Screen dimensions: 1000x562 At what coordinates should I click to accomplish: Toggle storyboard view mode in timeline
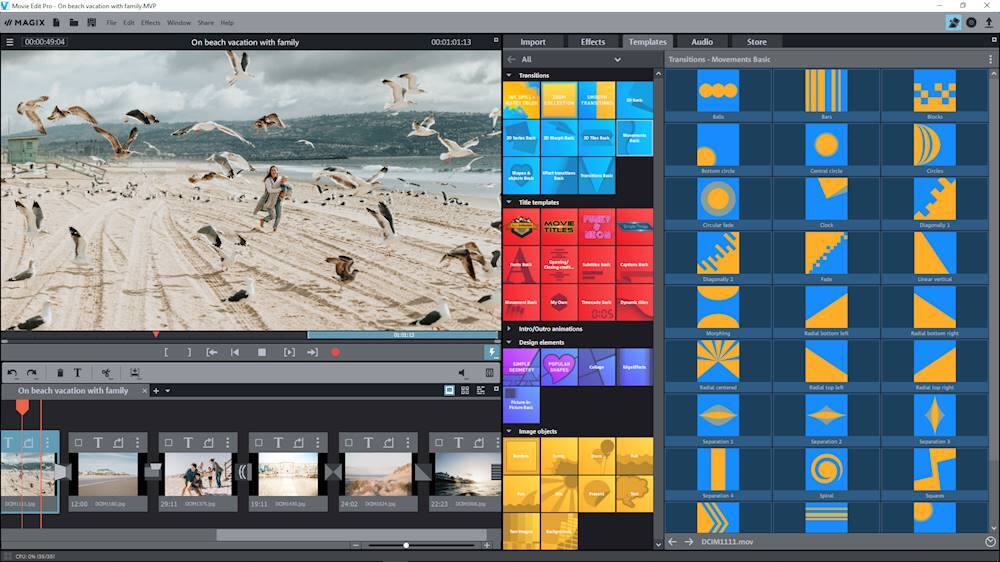[x=449, y=390]
